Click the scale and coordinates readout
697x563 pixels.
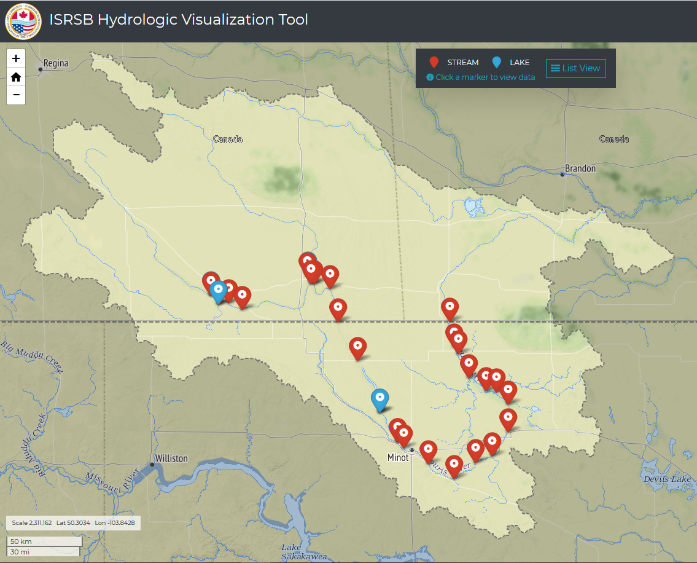pyautogui.click(x=73, y=523)
